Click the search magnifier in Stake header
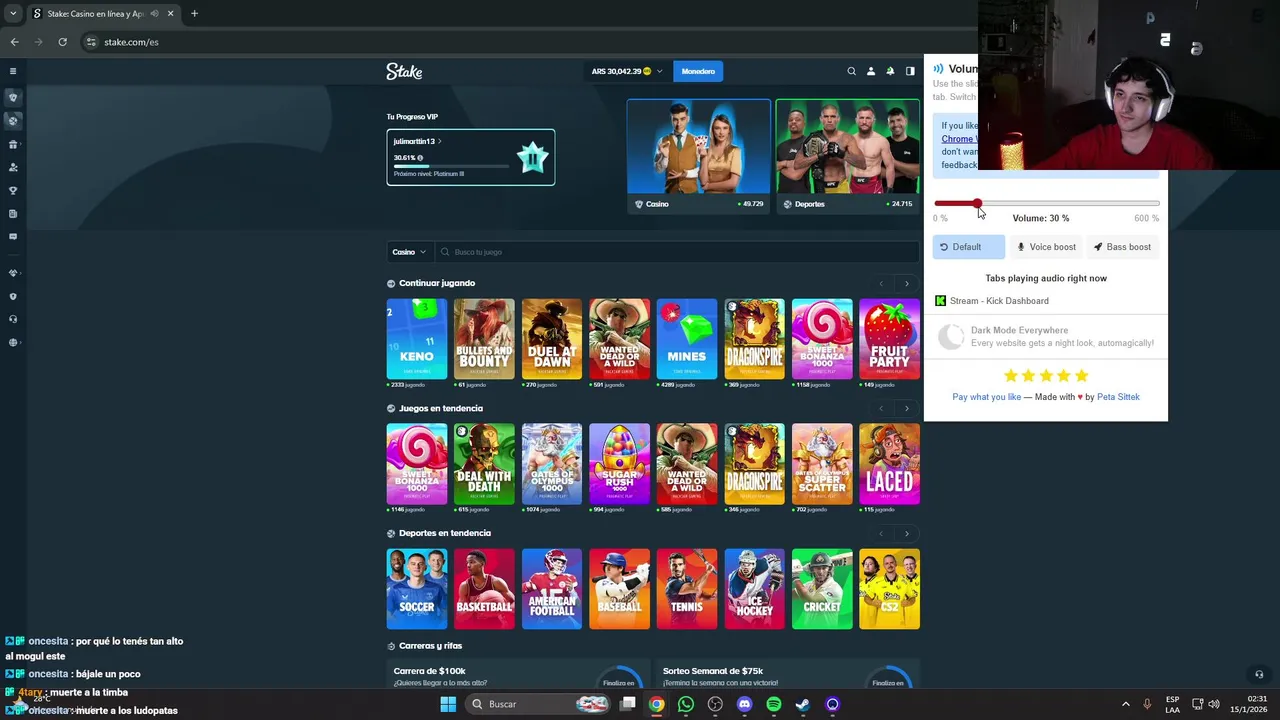The height and width of the screenshot is (720, 1280). (x=851, y=71)
